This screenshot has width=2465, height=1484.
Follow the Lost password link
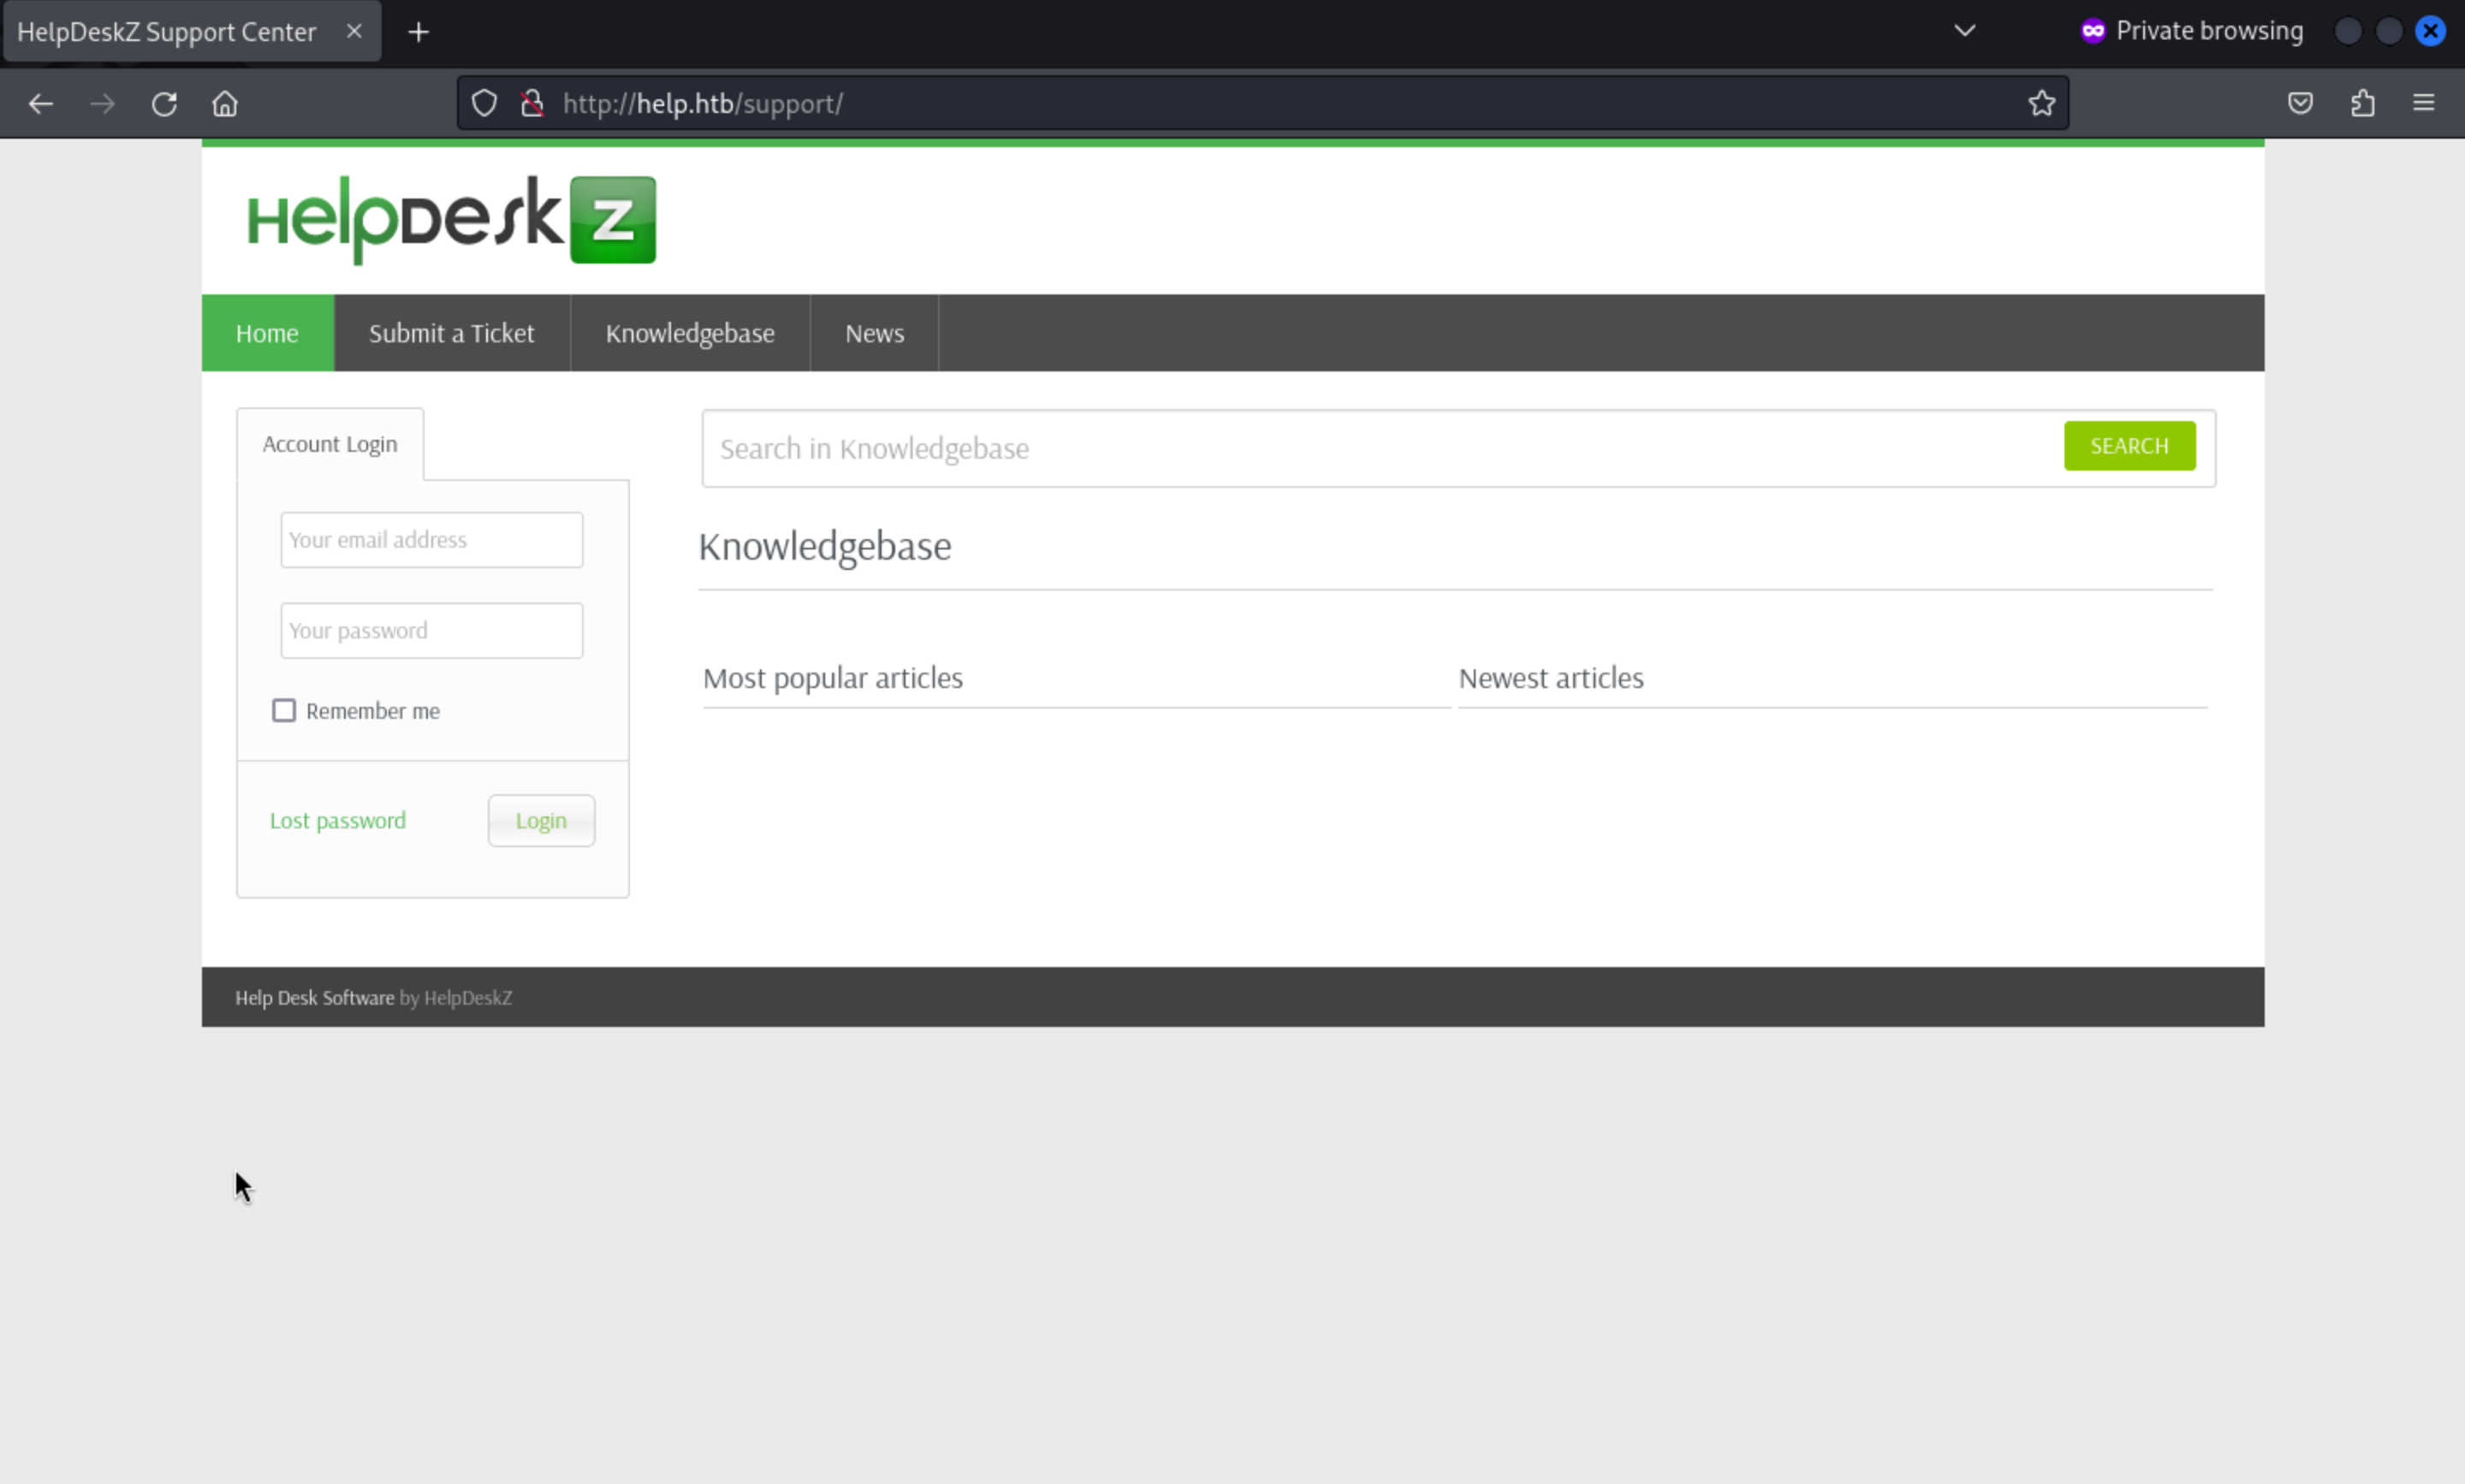[338, 821]
